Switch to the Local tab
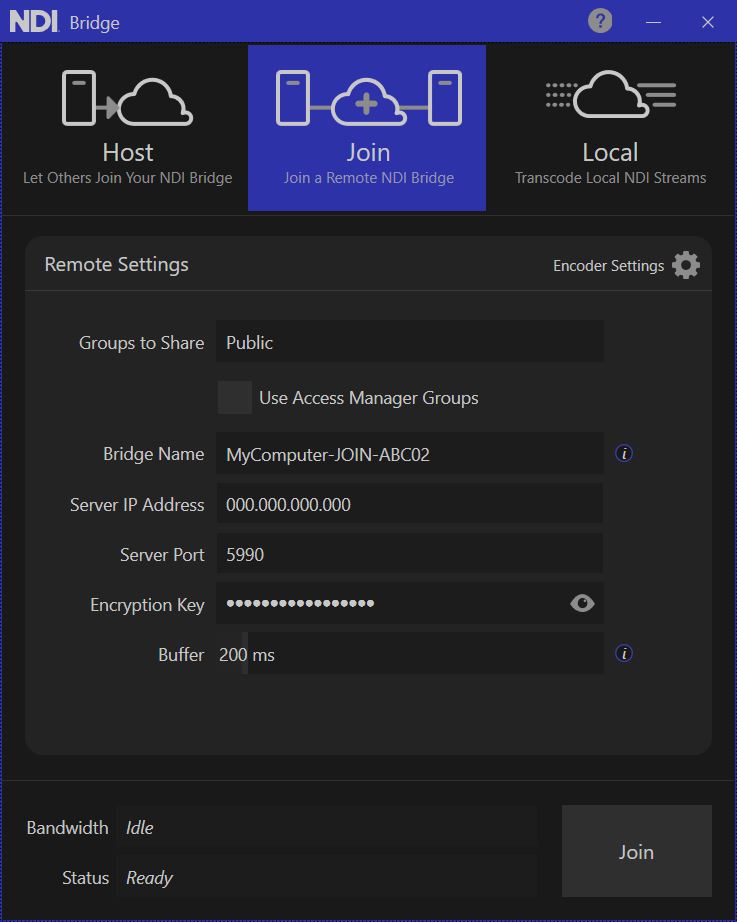 click(x=611, y=128)
